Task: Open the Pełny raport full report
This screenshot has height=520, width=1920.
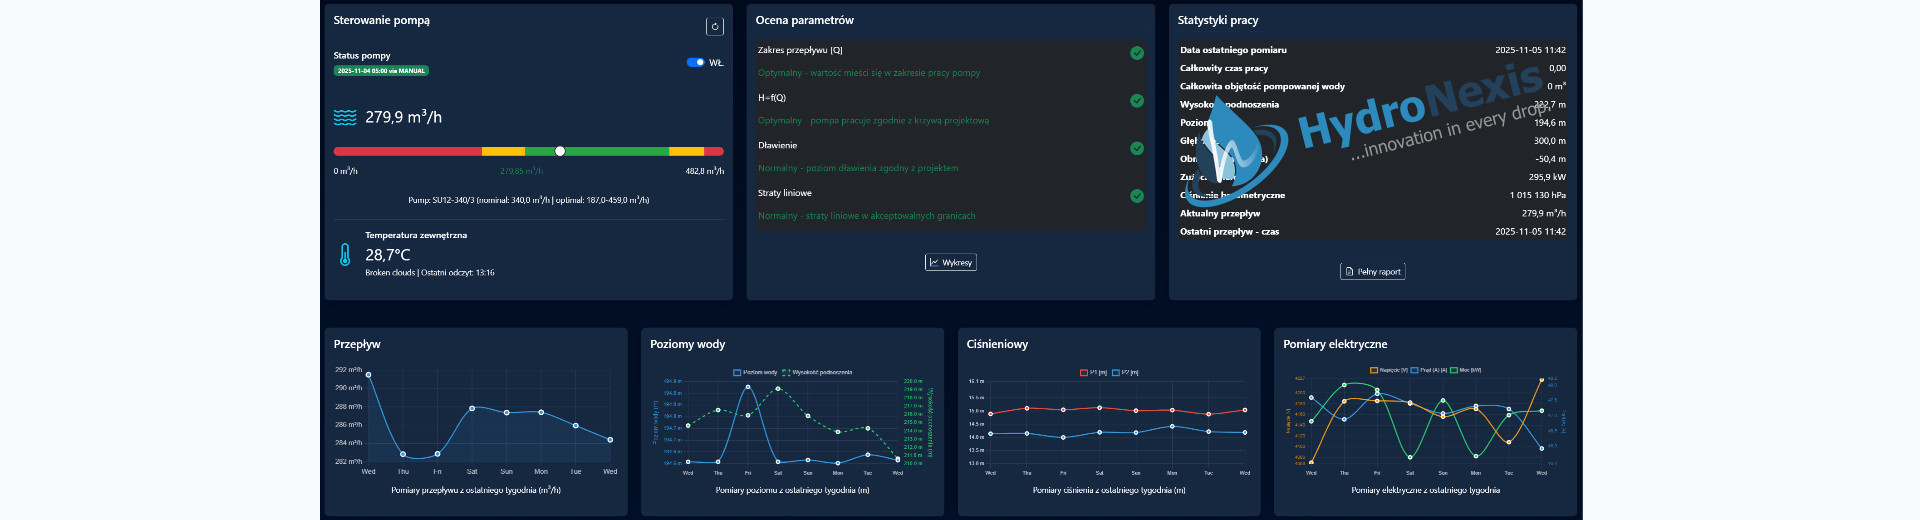Action: (x=1372, y=271)
